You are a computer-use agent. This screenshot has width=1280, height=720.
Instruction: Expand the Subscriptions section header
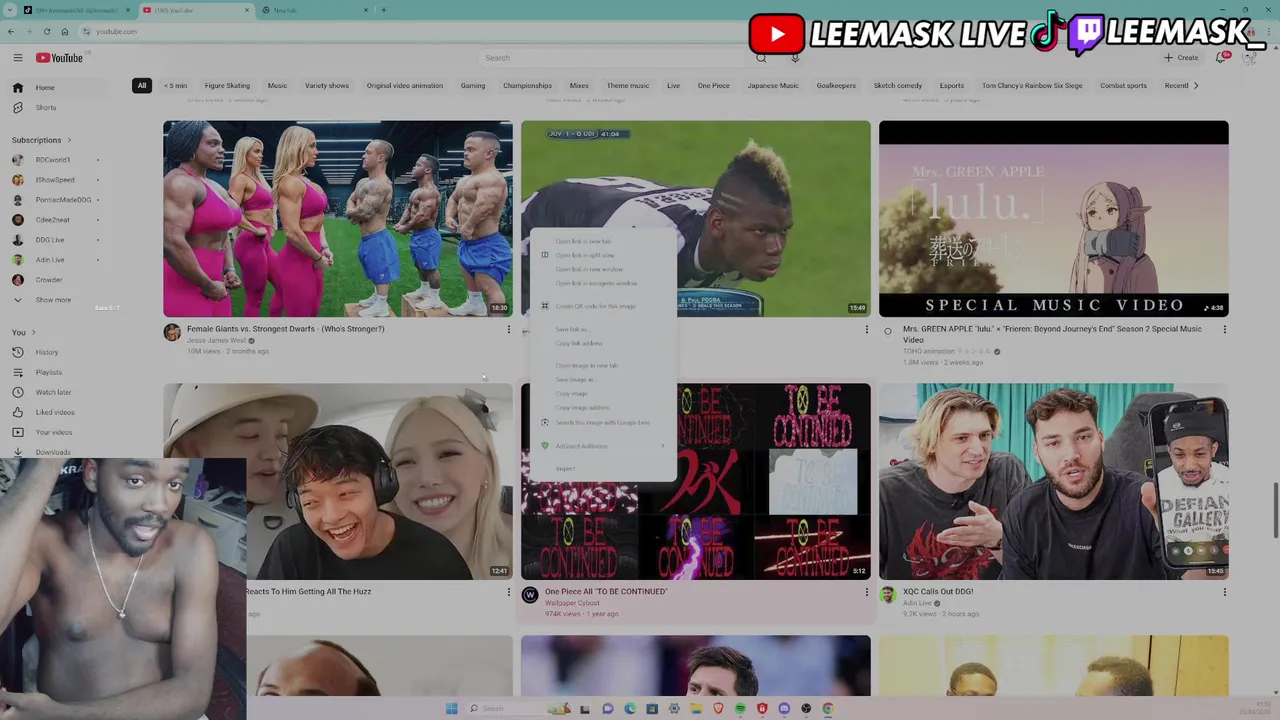point(41,140)
